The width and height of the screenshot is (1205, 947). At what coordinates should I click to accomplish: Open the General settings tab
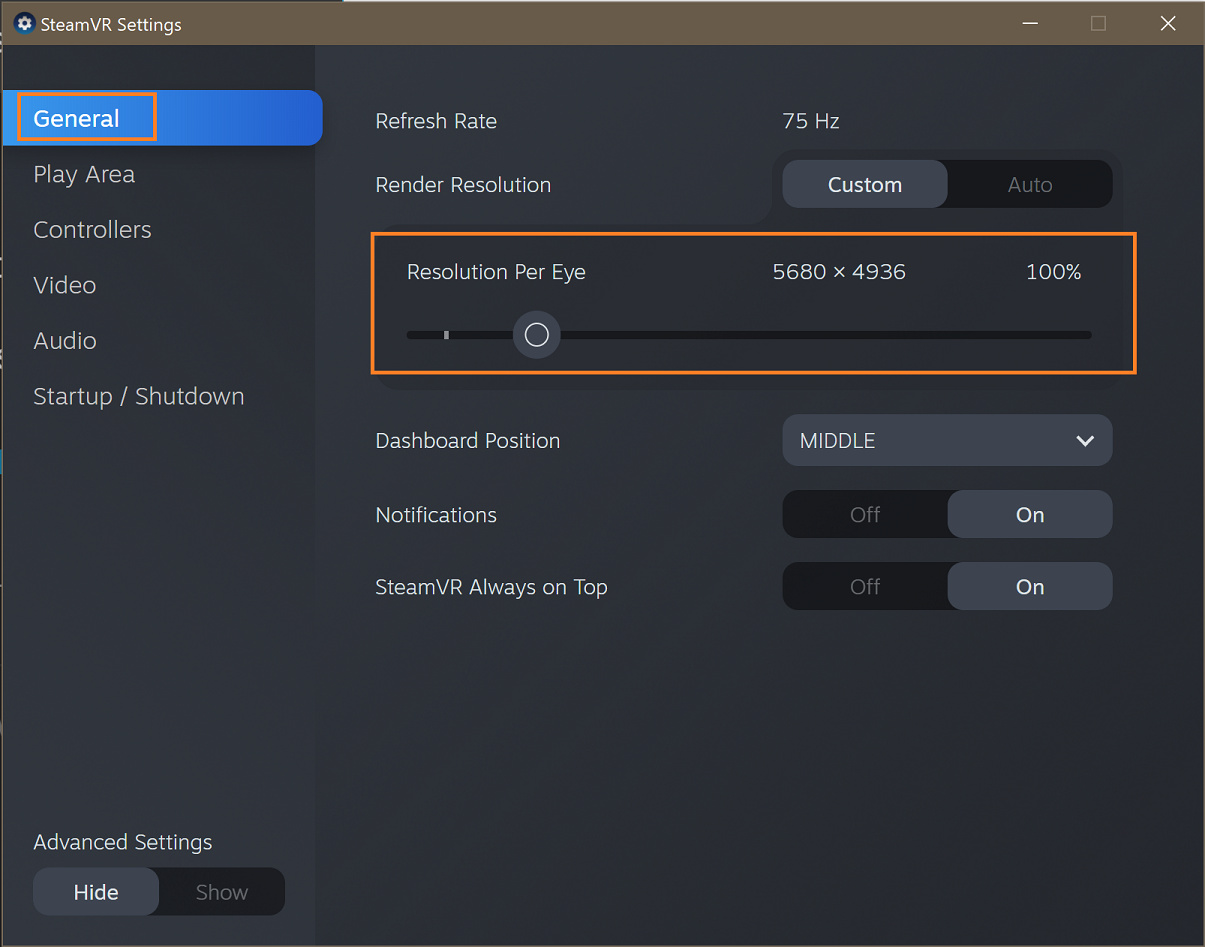pos(162,118)
